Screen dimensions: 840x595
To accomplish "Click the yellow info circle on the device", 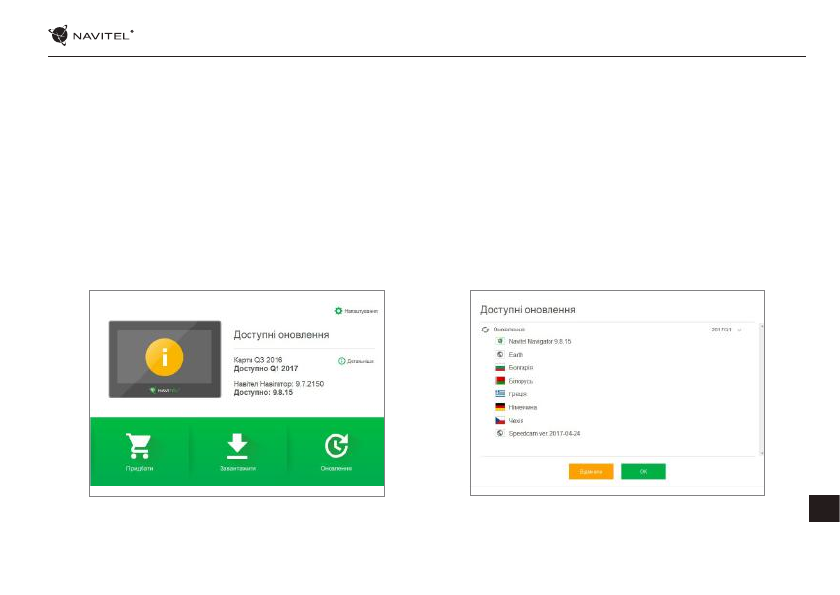I will point(164,357).
